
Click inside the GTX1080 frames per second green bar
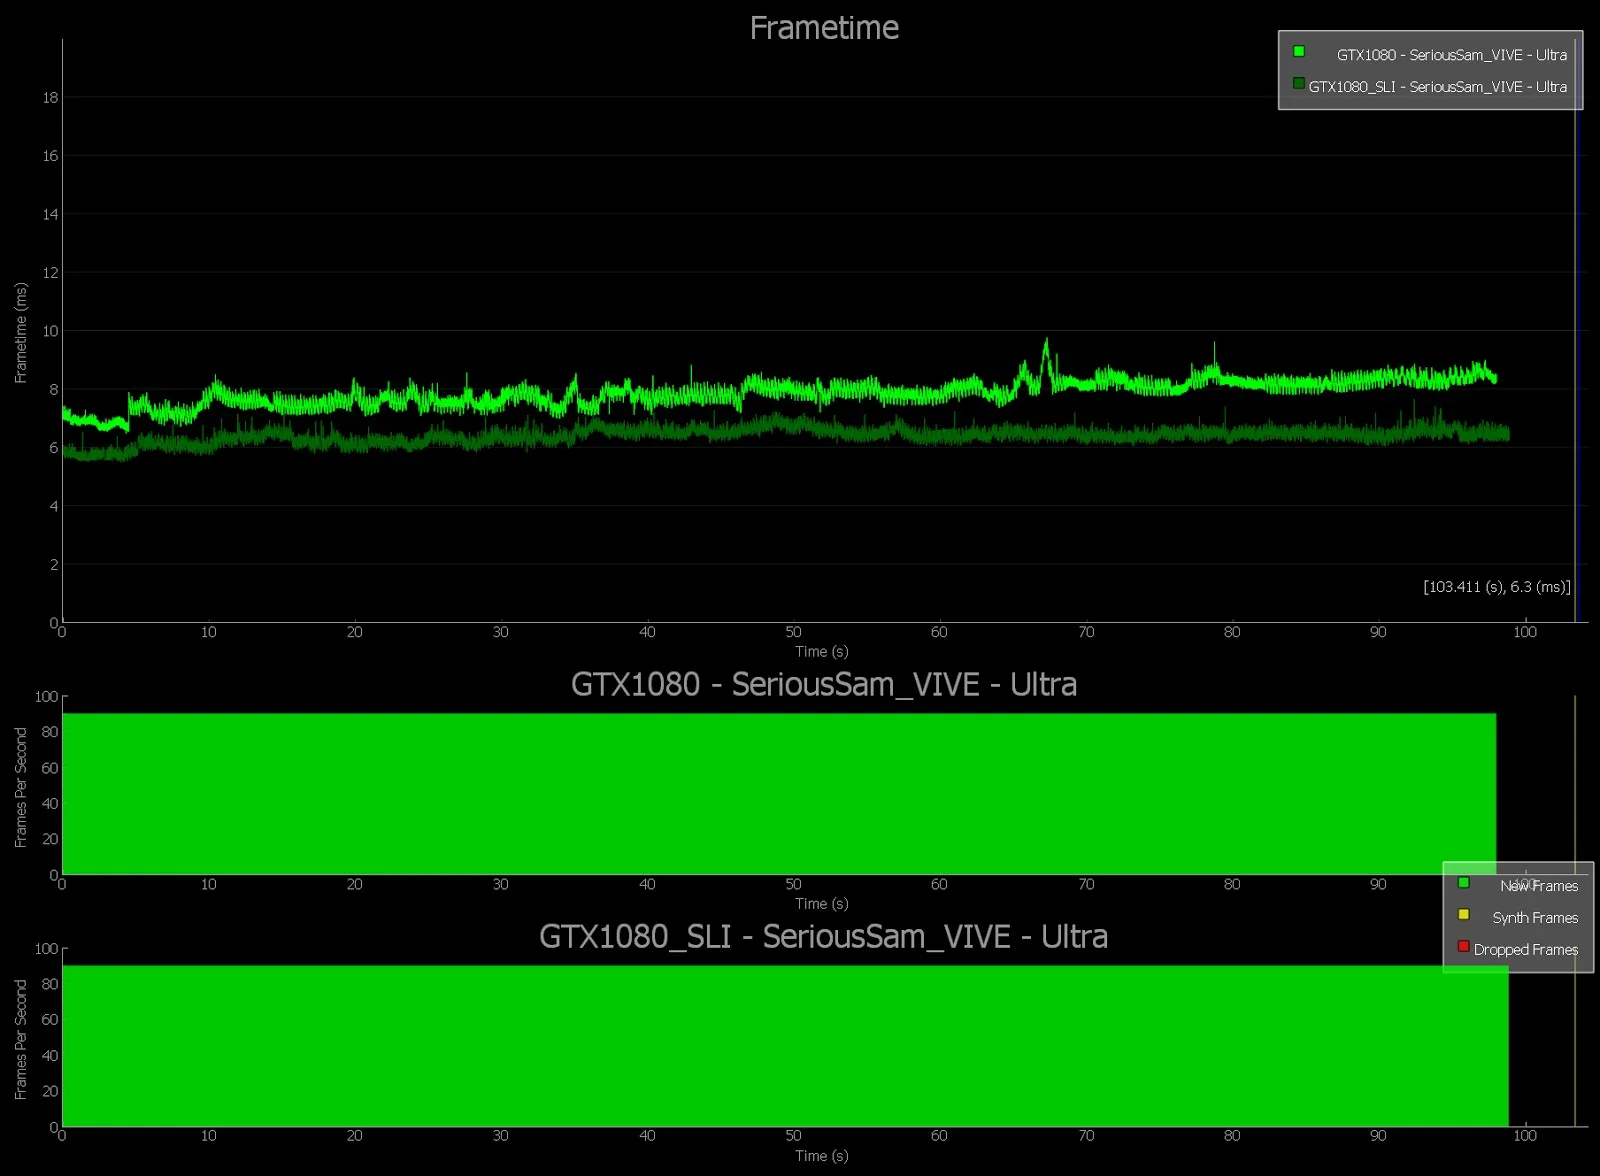pyautogui.click(x=779, y=794)
